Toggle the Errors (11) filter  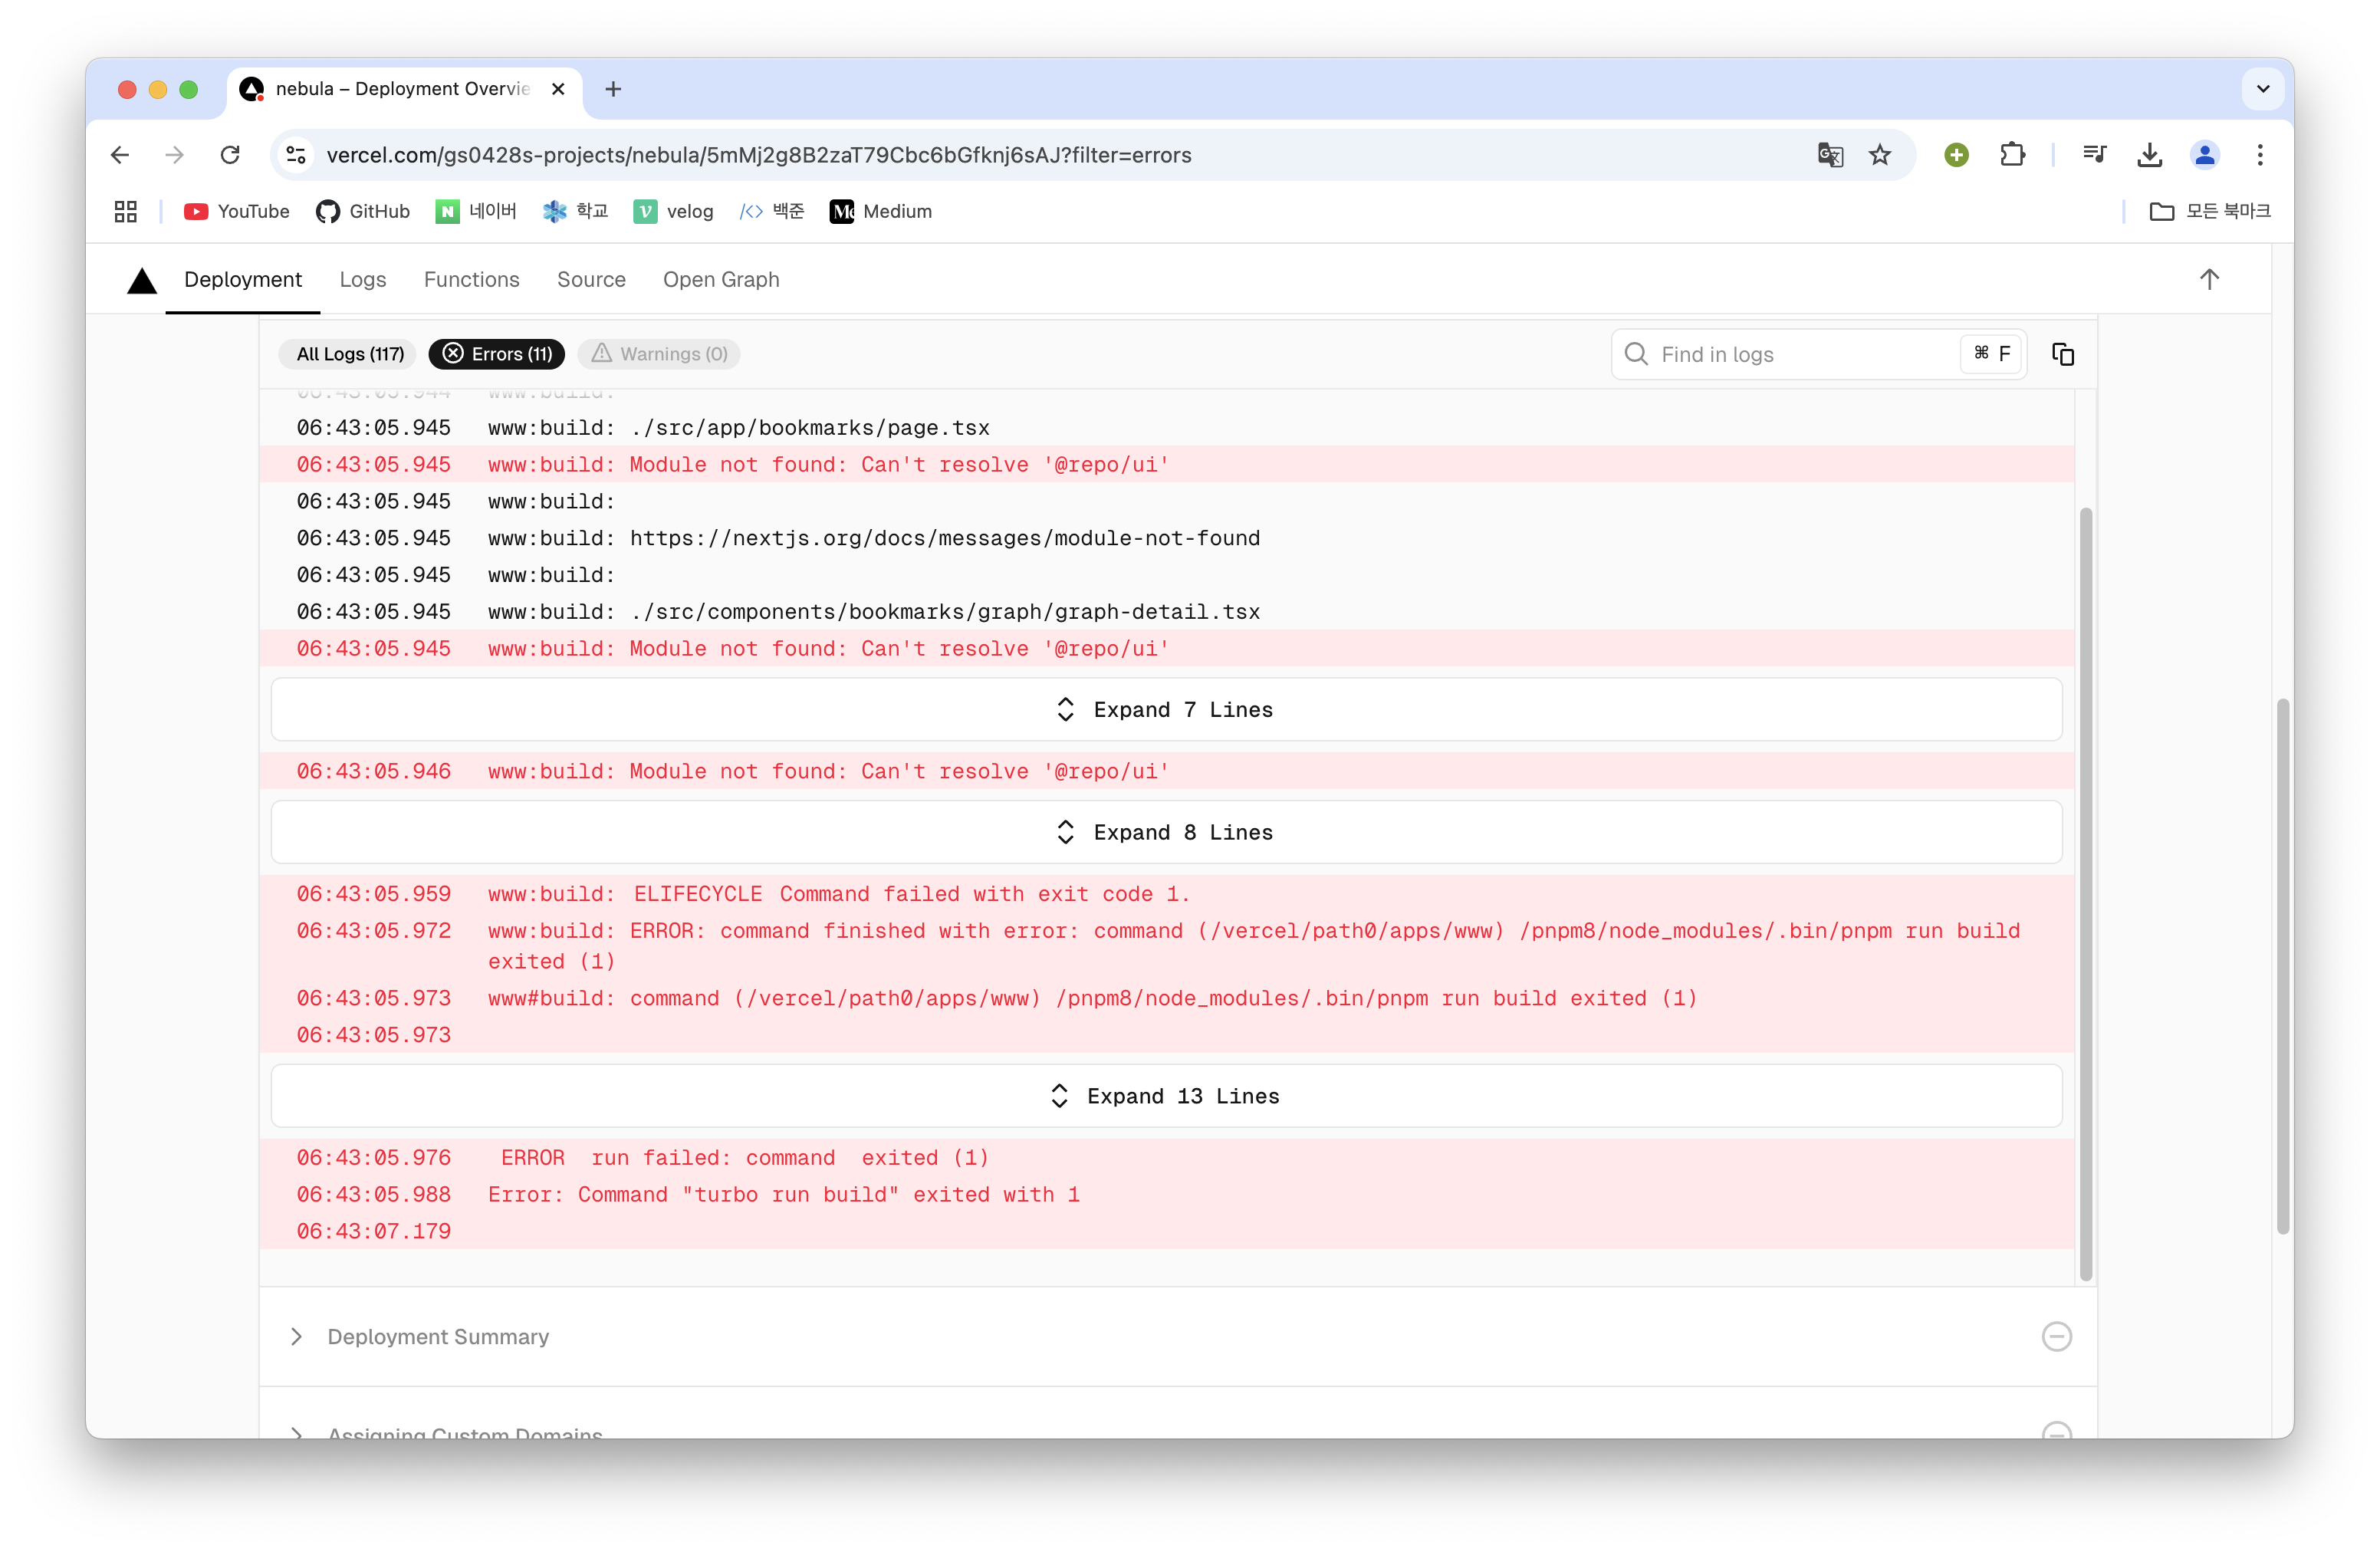[497, 354]
